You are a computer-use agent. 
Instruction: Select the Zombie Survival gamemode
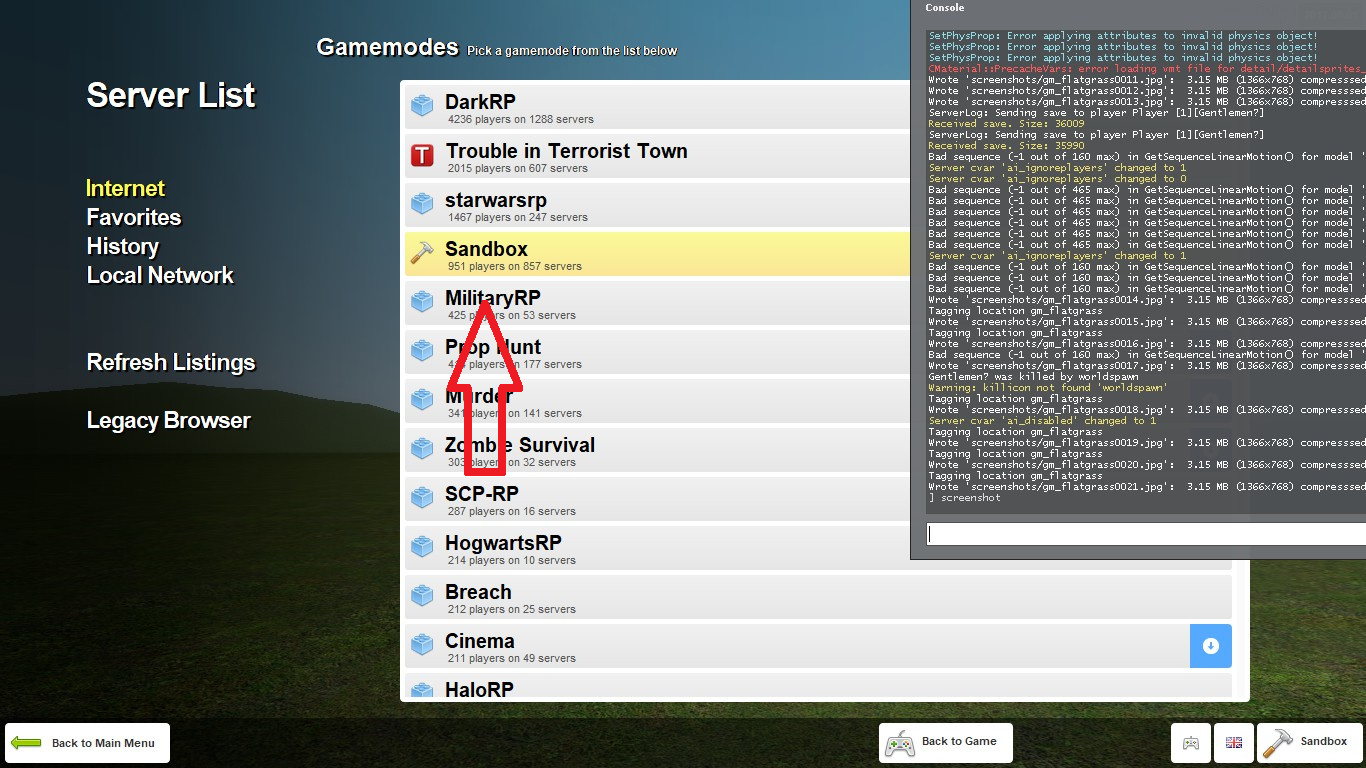[x=658, y=449]
